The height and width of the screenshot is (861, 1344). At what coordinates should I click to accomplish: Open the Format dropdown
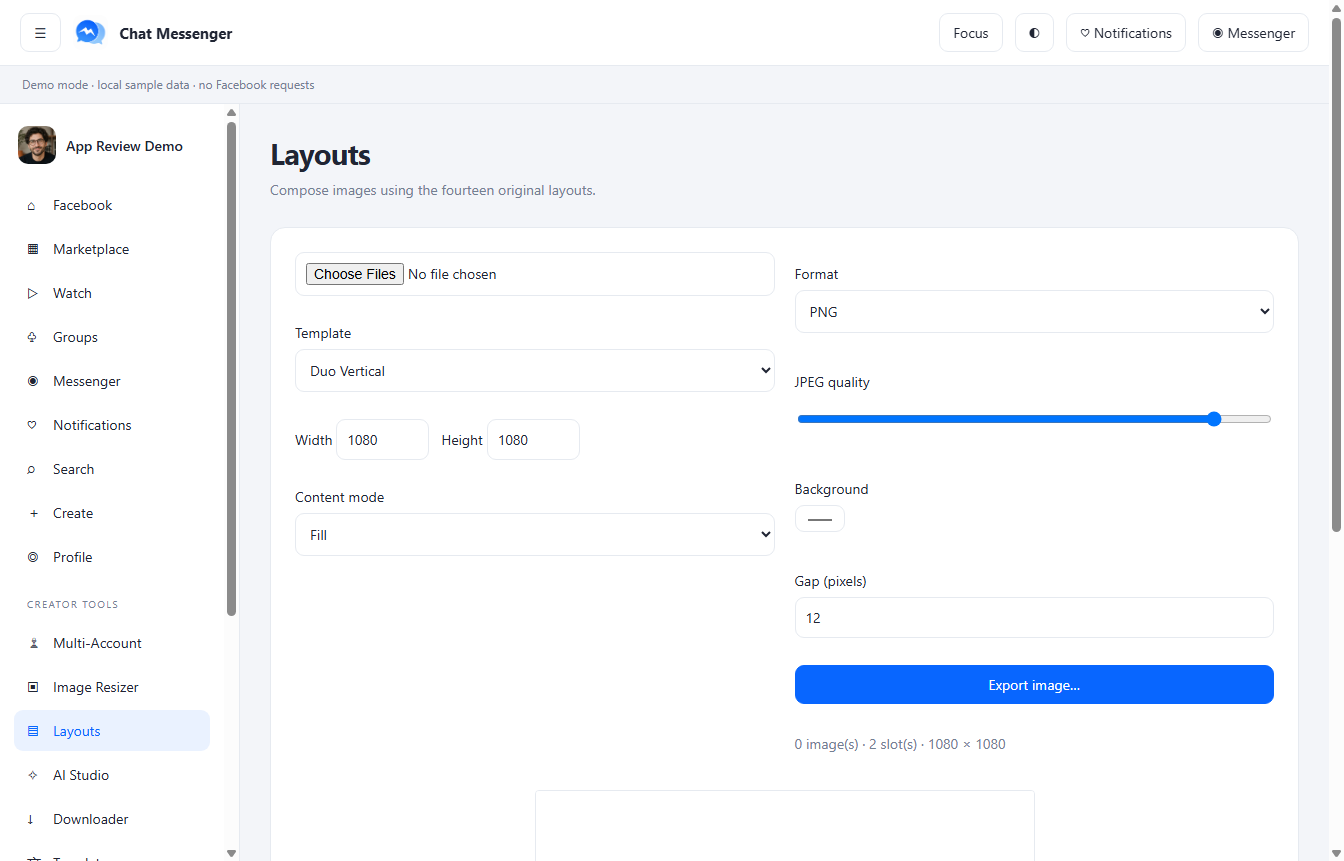(1034, 311)
